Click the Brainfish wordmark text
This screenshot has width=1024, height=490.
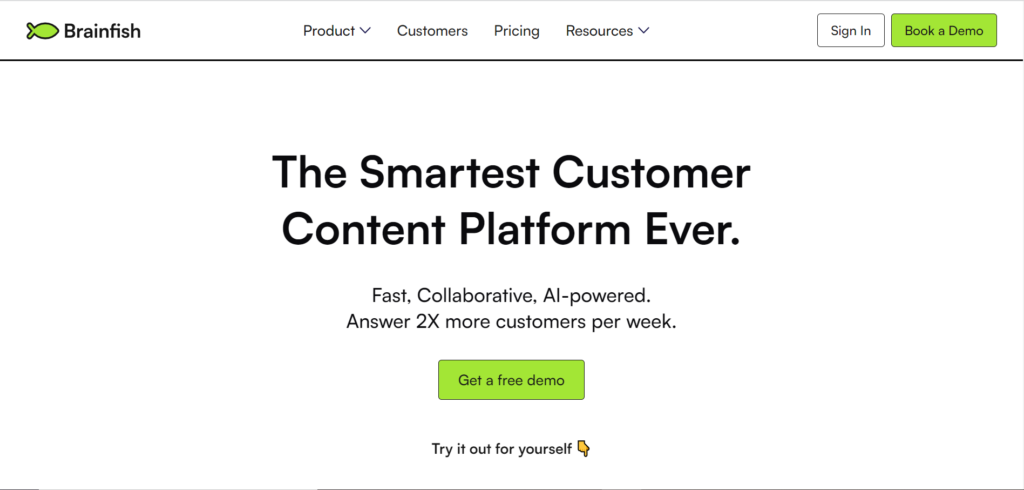tap(102, 31)
